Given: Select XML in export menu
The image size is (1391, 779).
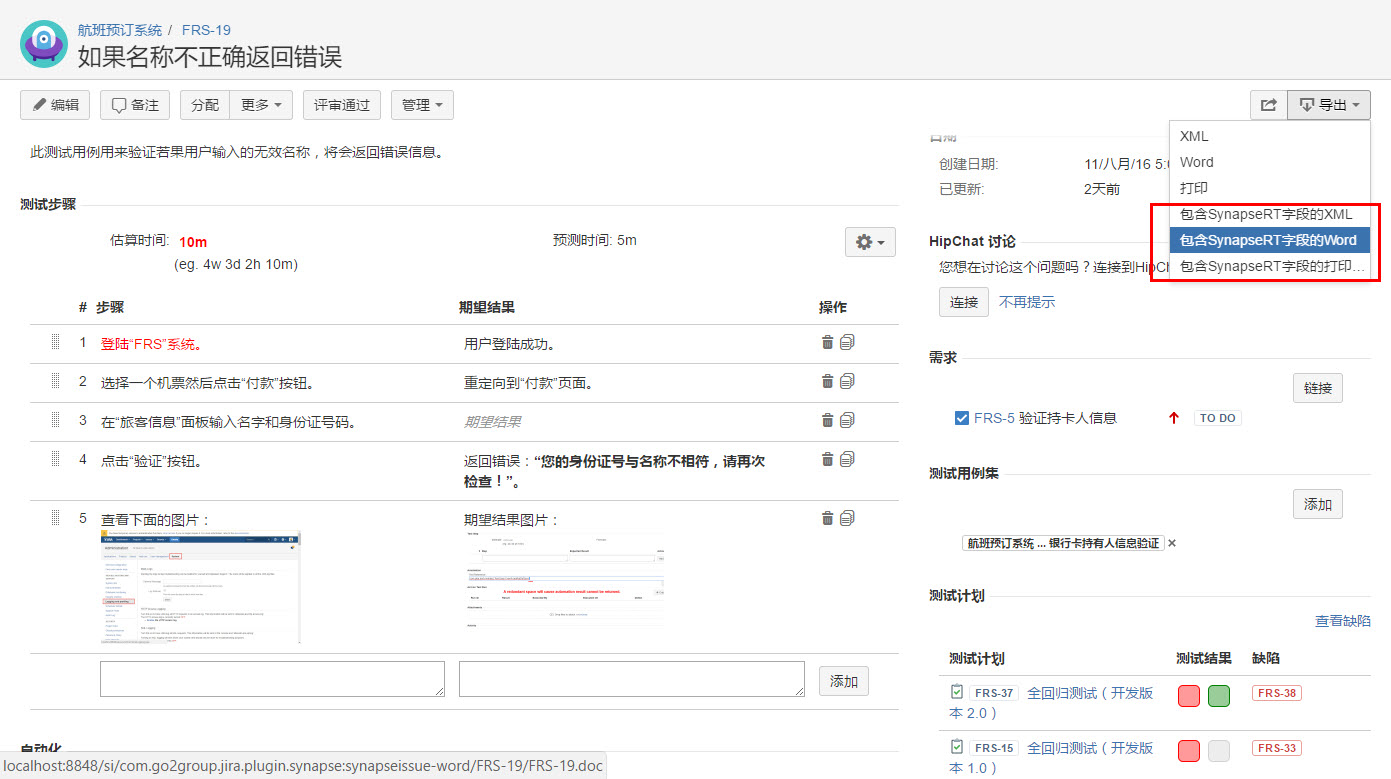Looking at the screenshot, I should pos(1269,136).
